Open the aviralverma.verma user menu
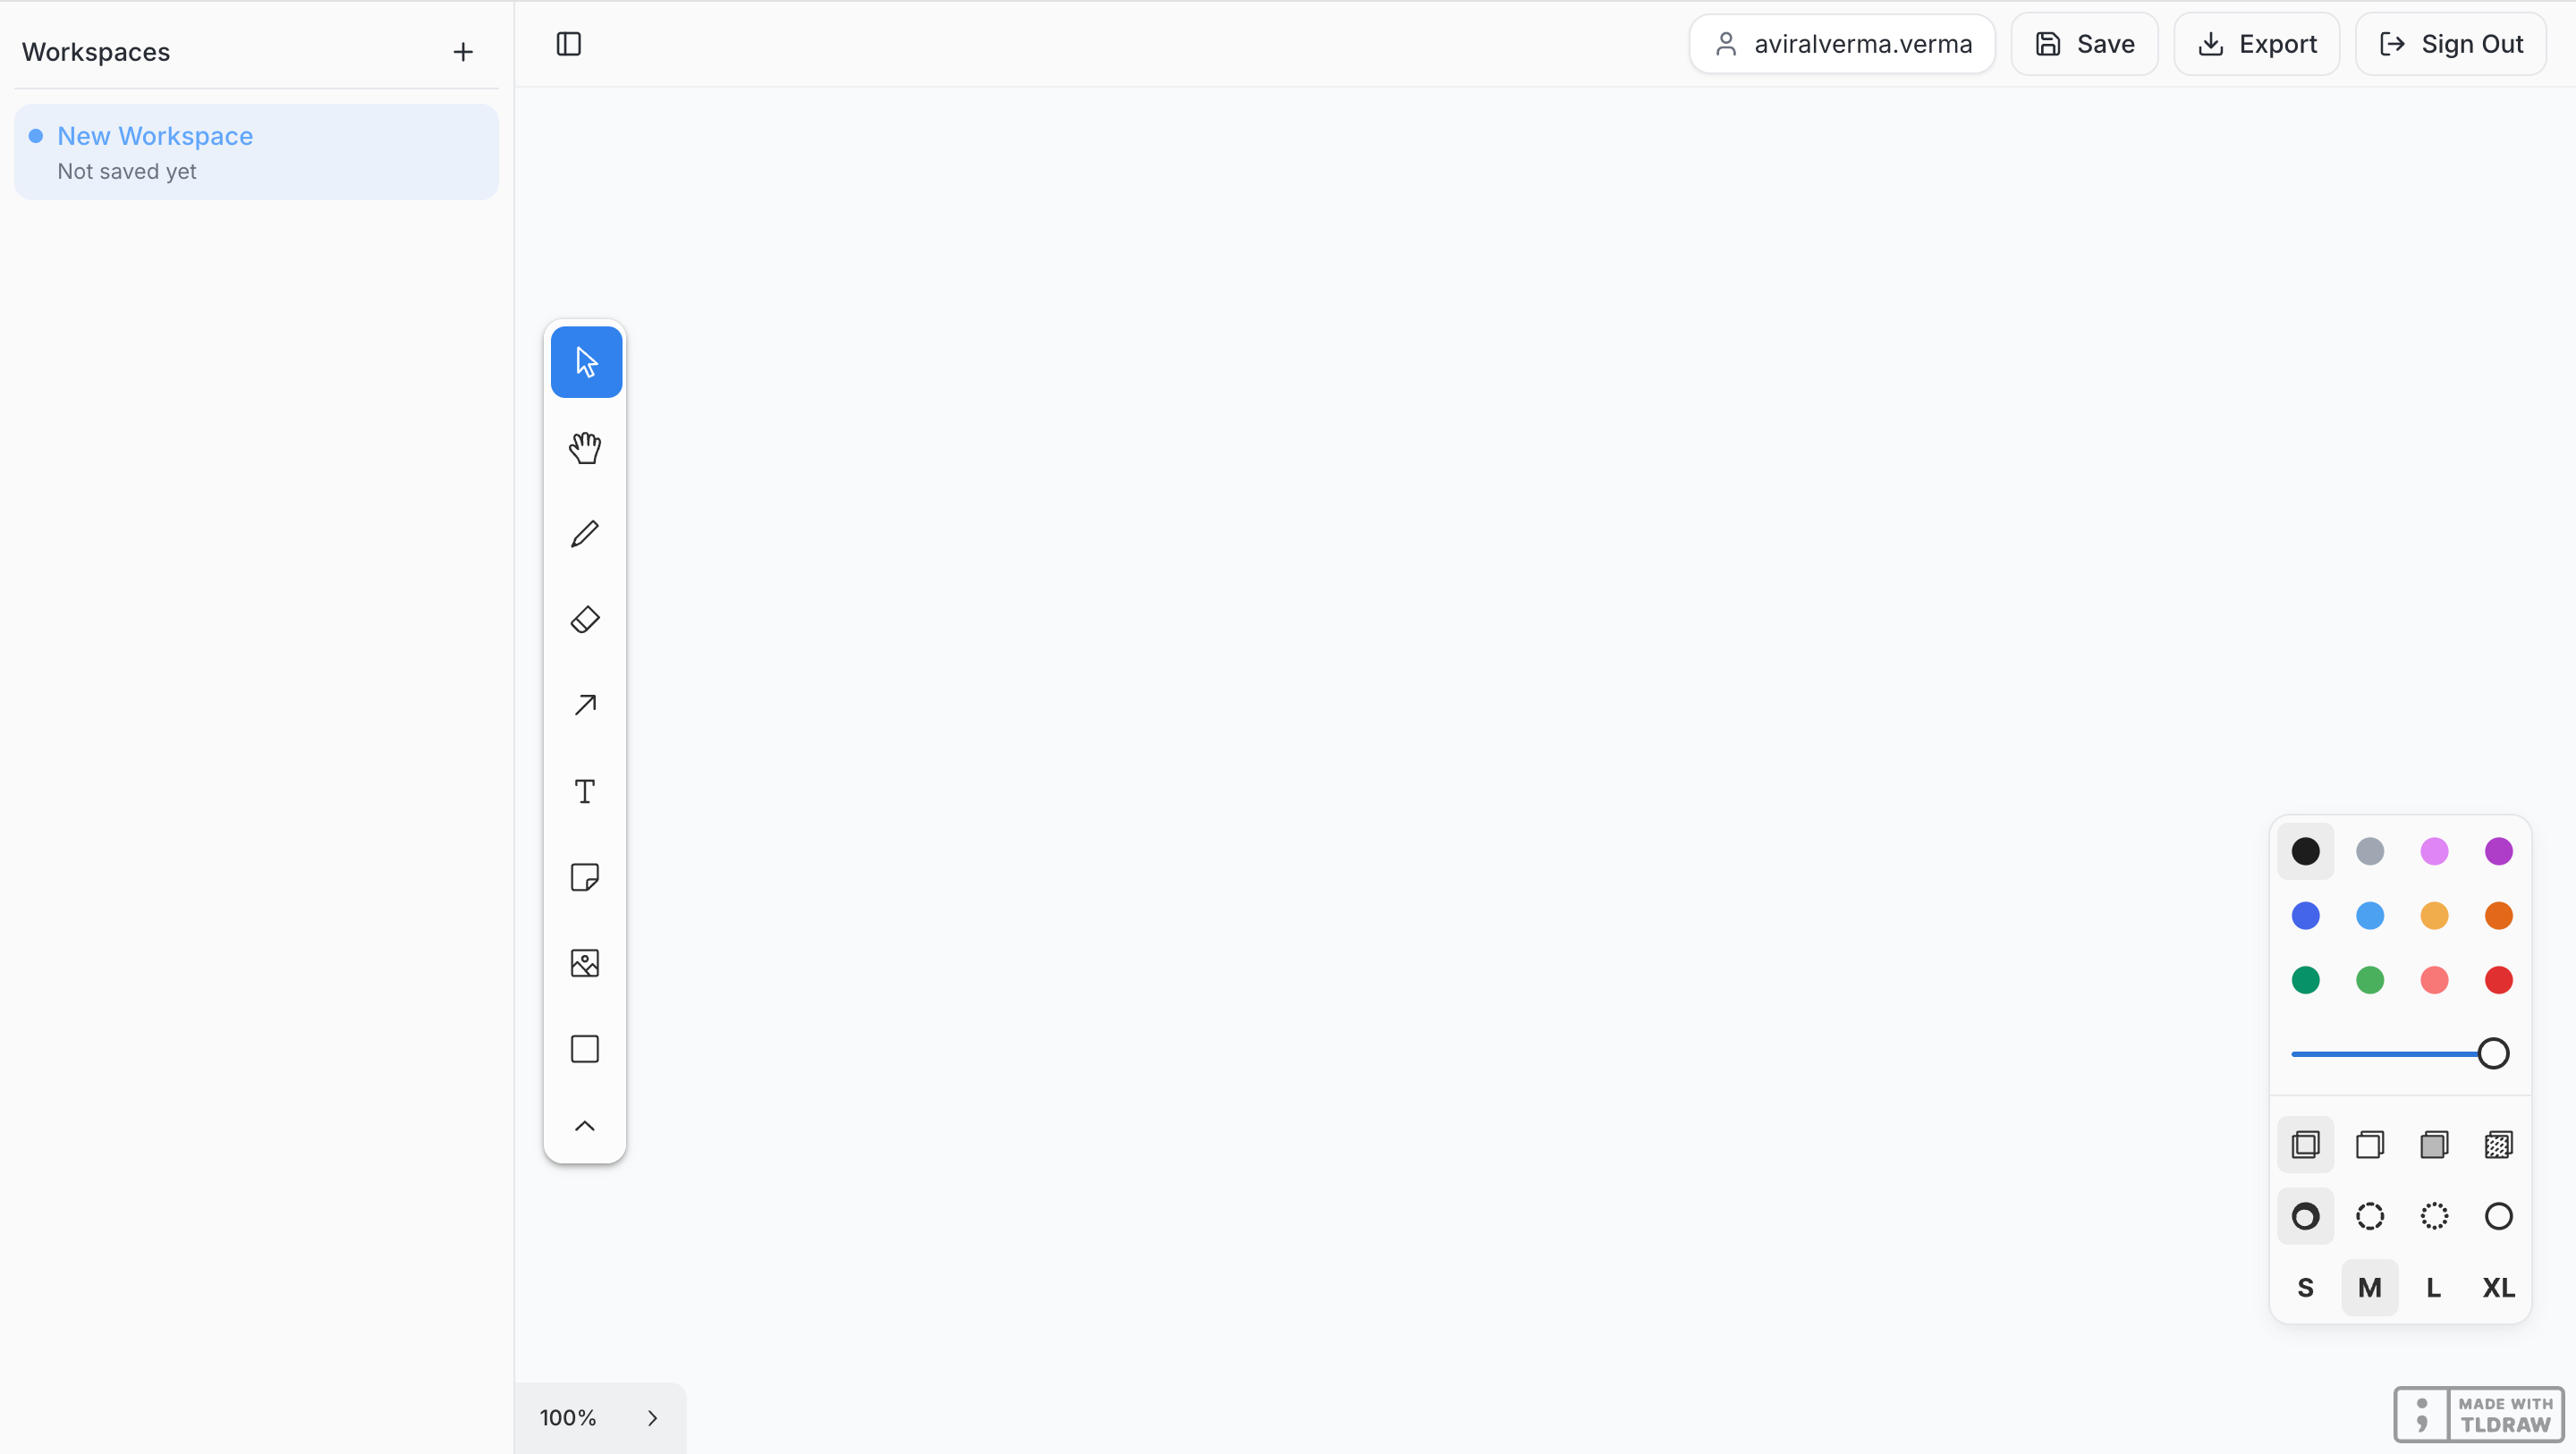 (x=1842, y=44)
